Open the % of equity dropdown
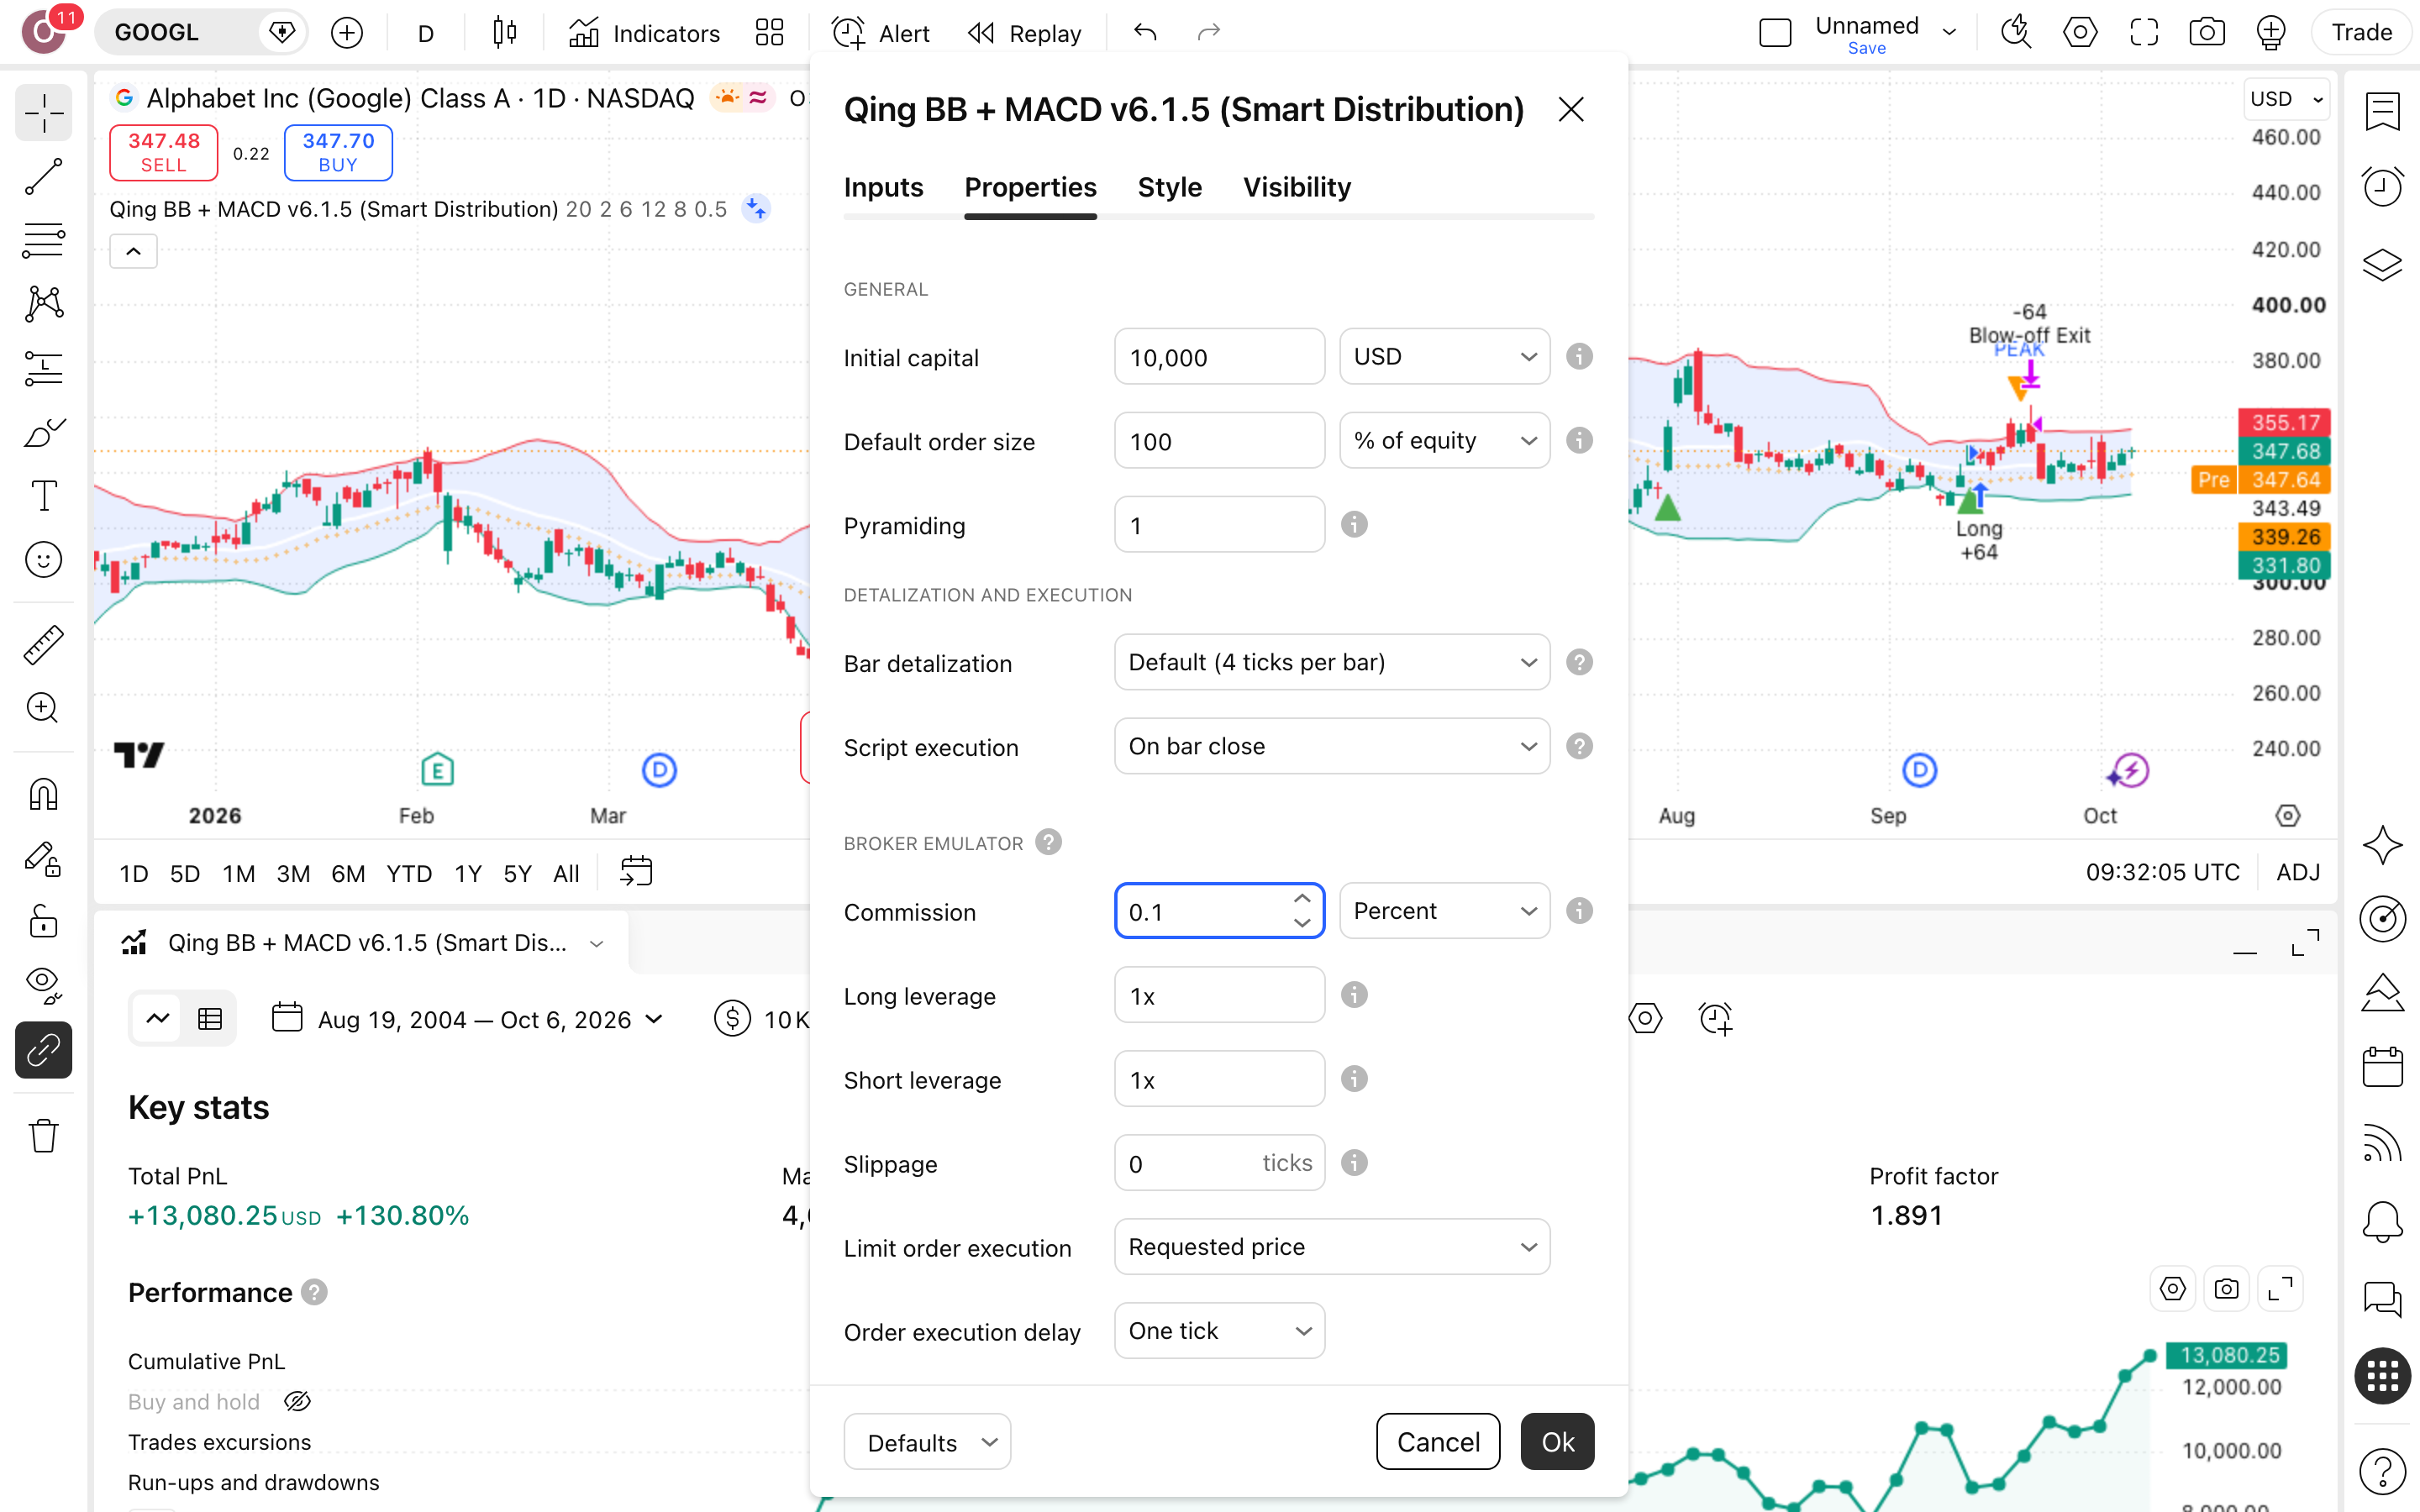The height and width of the screenshot is (1512, 2420). click(1444, 441)
